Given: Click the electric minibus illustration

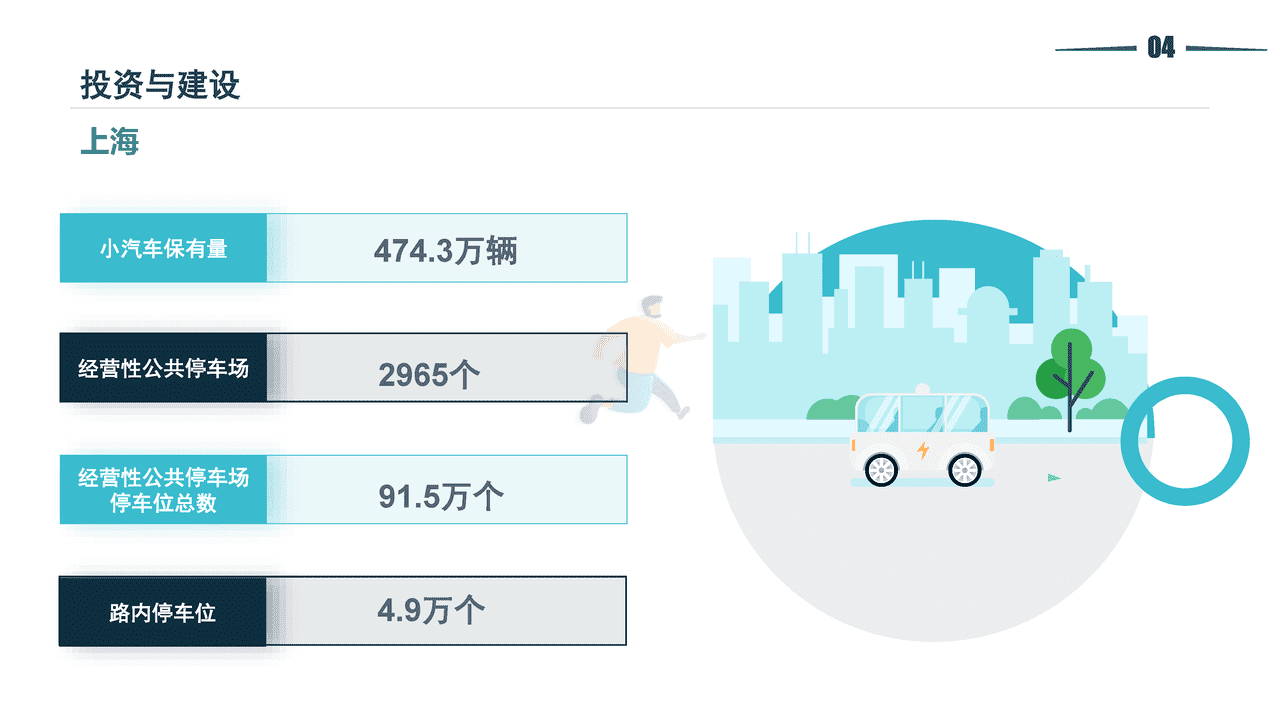Looking at the screenshot, I should pyautogui.click(x=922, y=437).
